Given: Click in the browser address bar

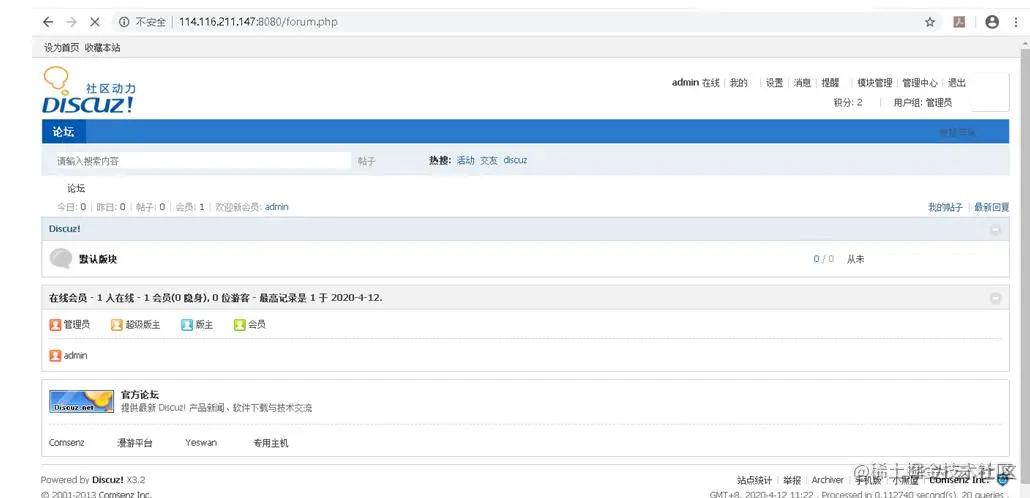Looking at the screenshot, I should tap(526, 22).
